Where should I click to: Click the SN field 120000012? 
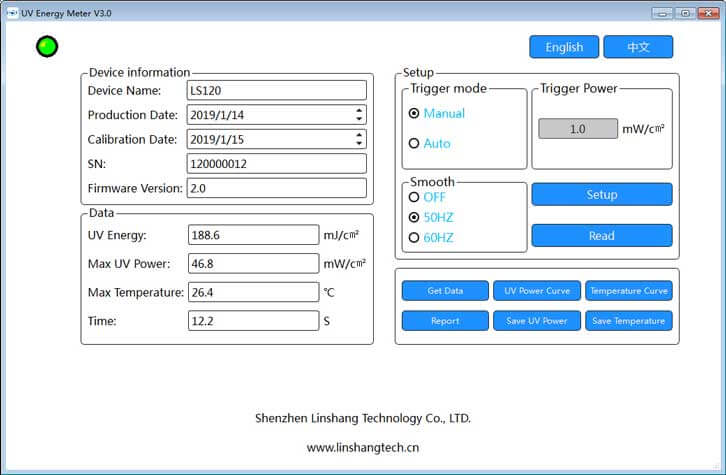(x=276, y=164)
